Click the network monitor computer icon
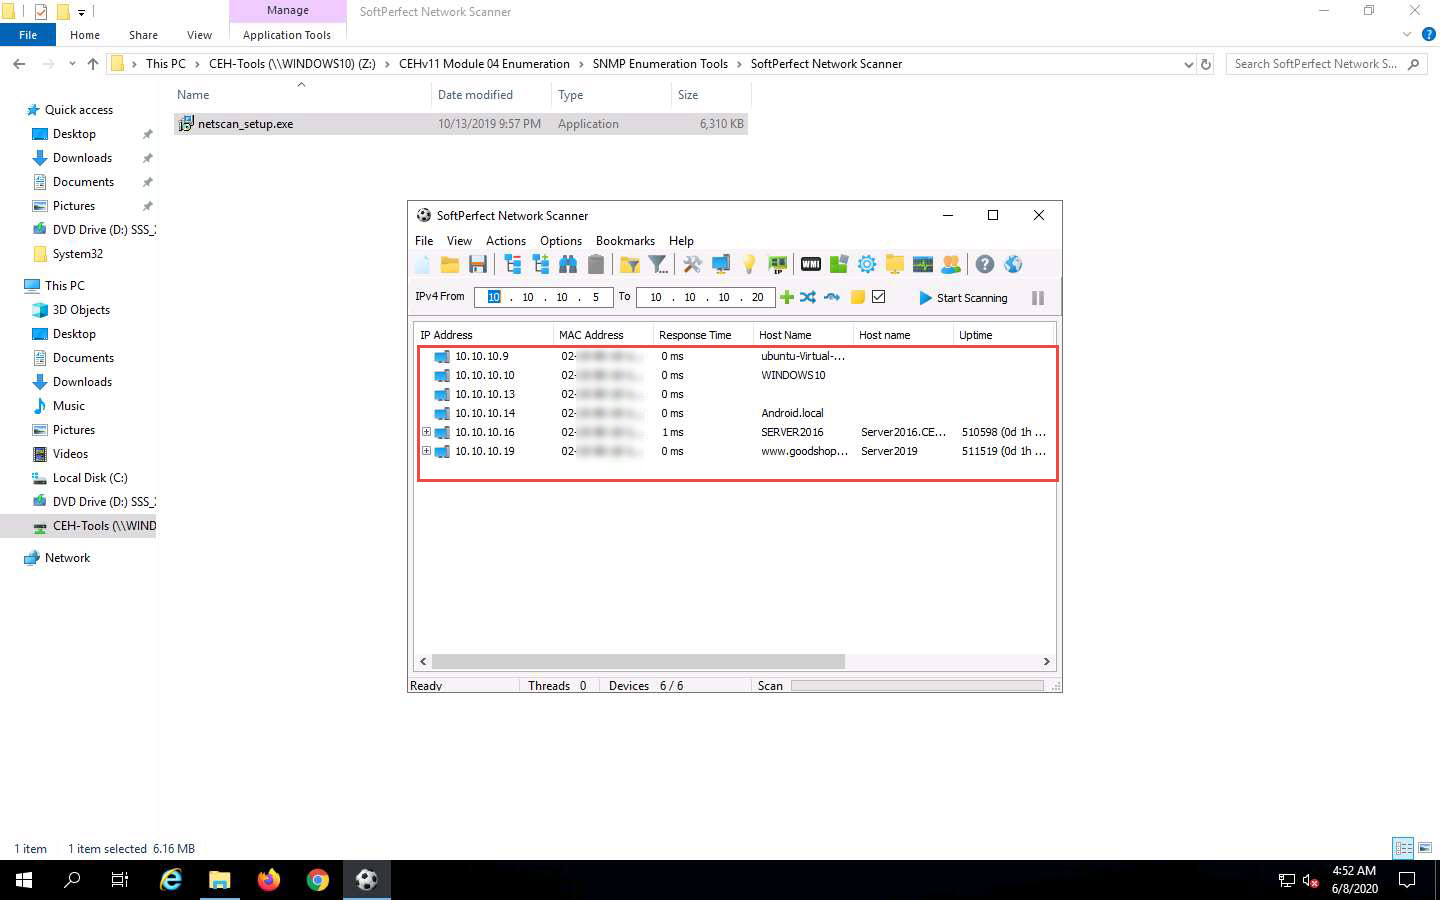The image size is (1440, 900). [720, 265]
